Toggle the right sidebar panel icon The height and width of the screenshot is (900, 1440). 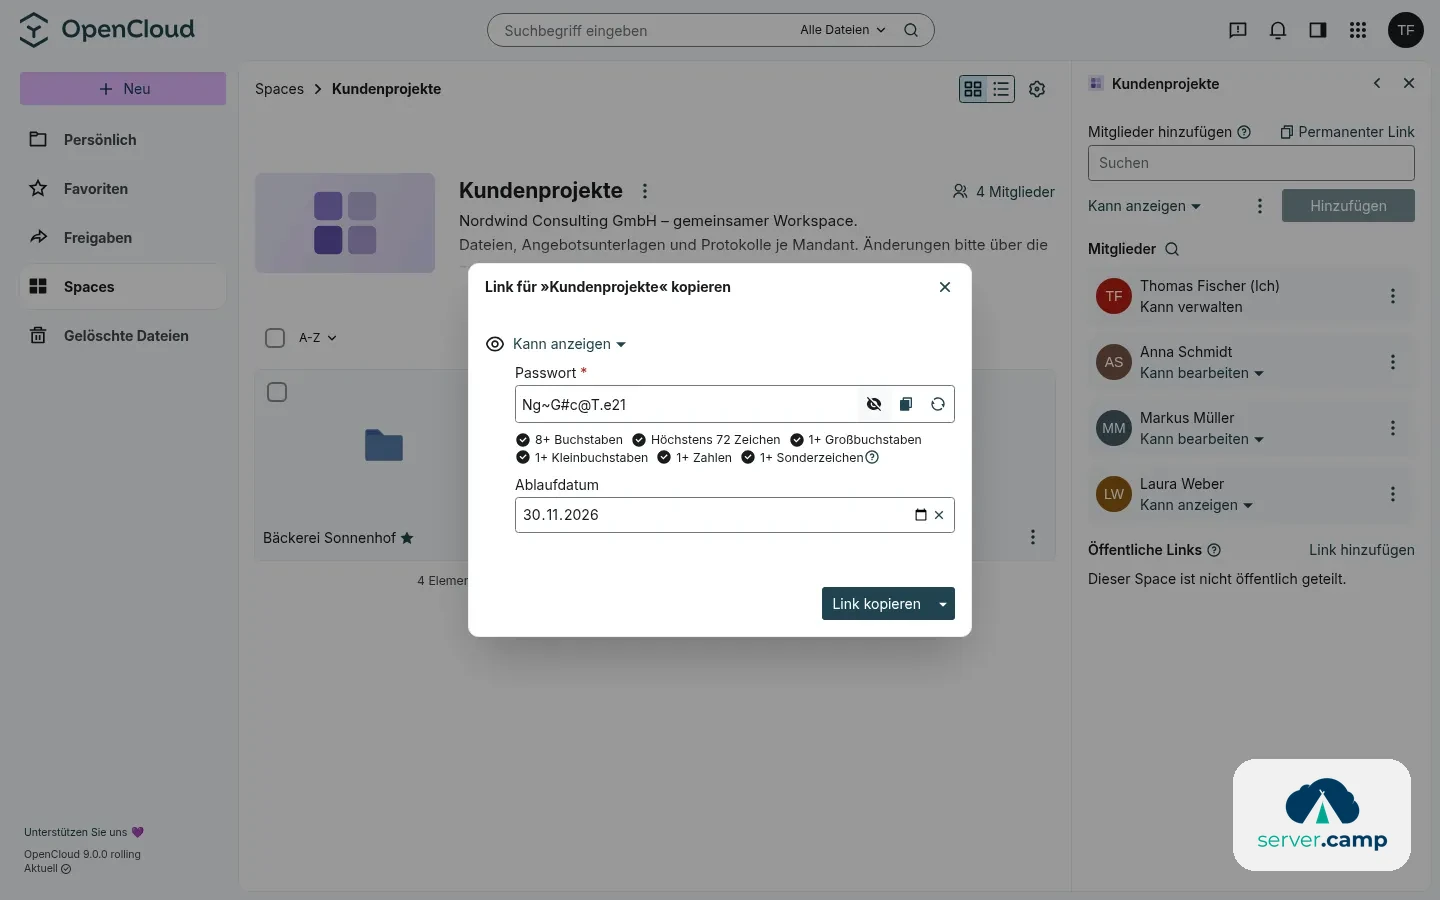coord(1318,30)
